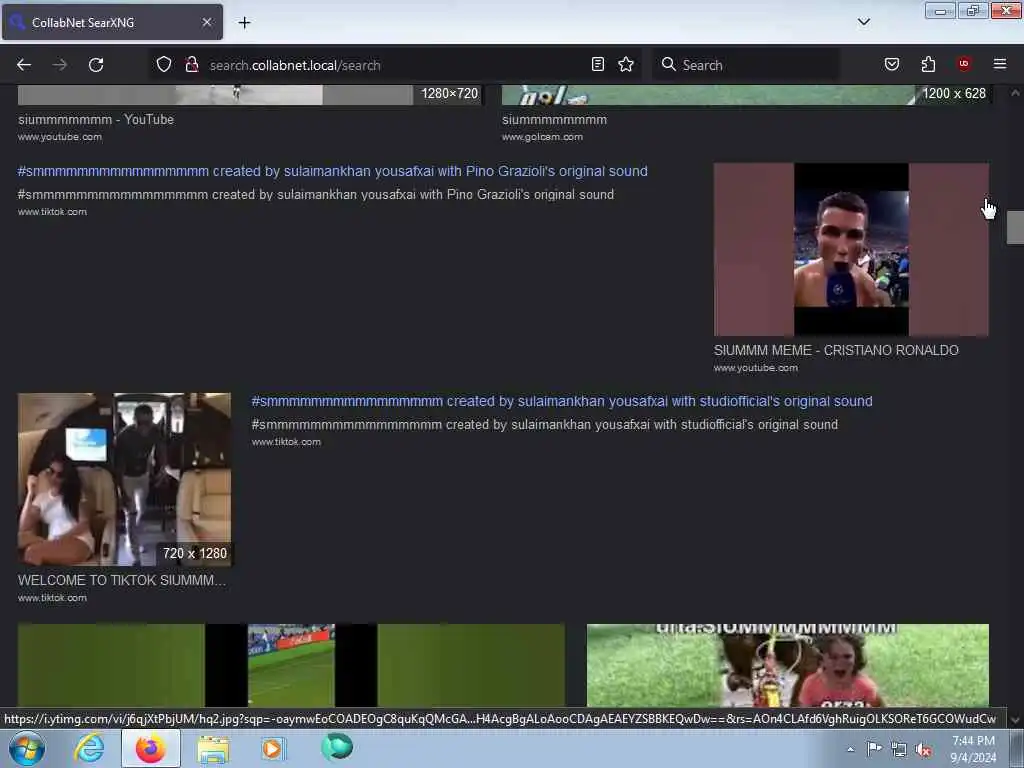This screenshot has height=768, width=1024.
Task: Click the siummmmmmmm - YouTube caption
Action: click(x=96, y=120)
